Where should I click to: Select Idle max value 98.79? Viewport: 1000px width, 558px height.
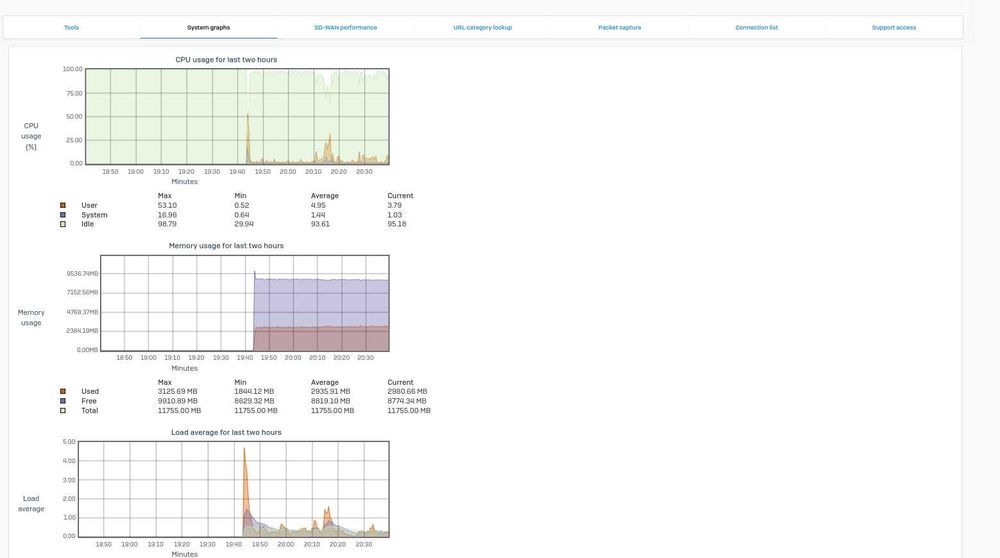pos(167,224)
